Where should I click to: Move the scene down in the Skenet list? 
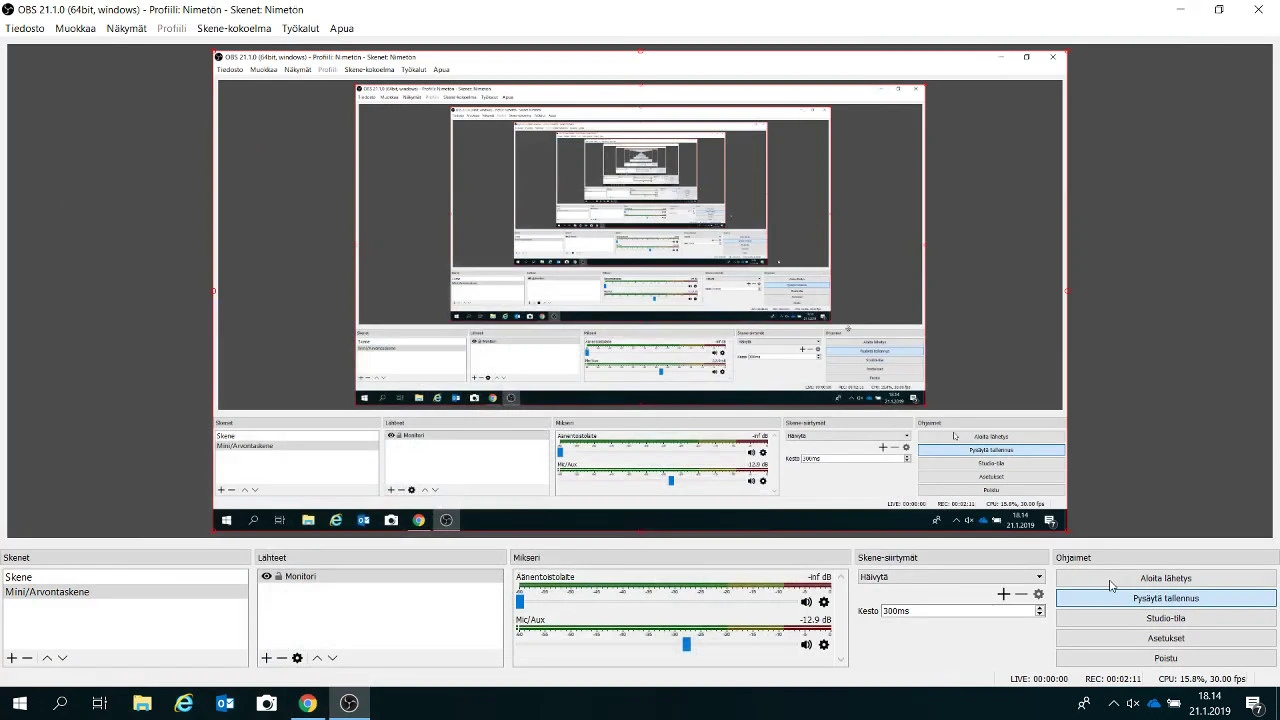click(62, 658)
